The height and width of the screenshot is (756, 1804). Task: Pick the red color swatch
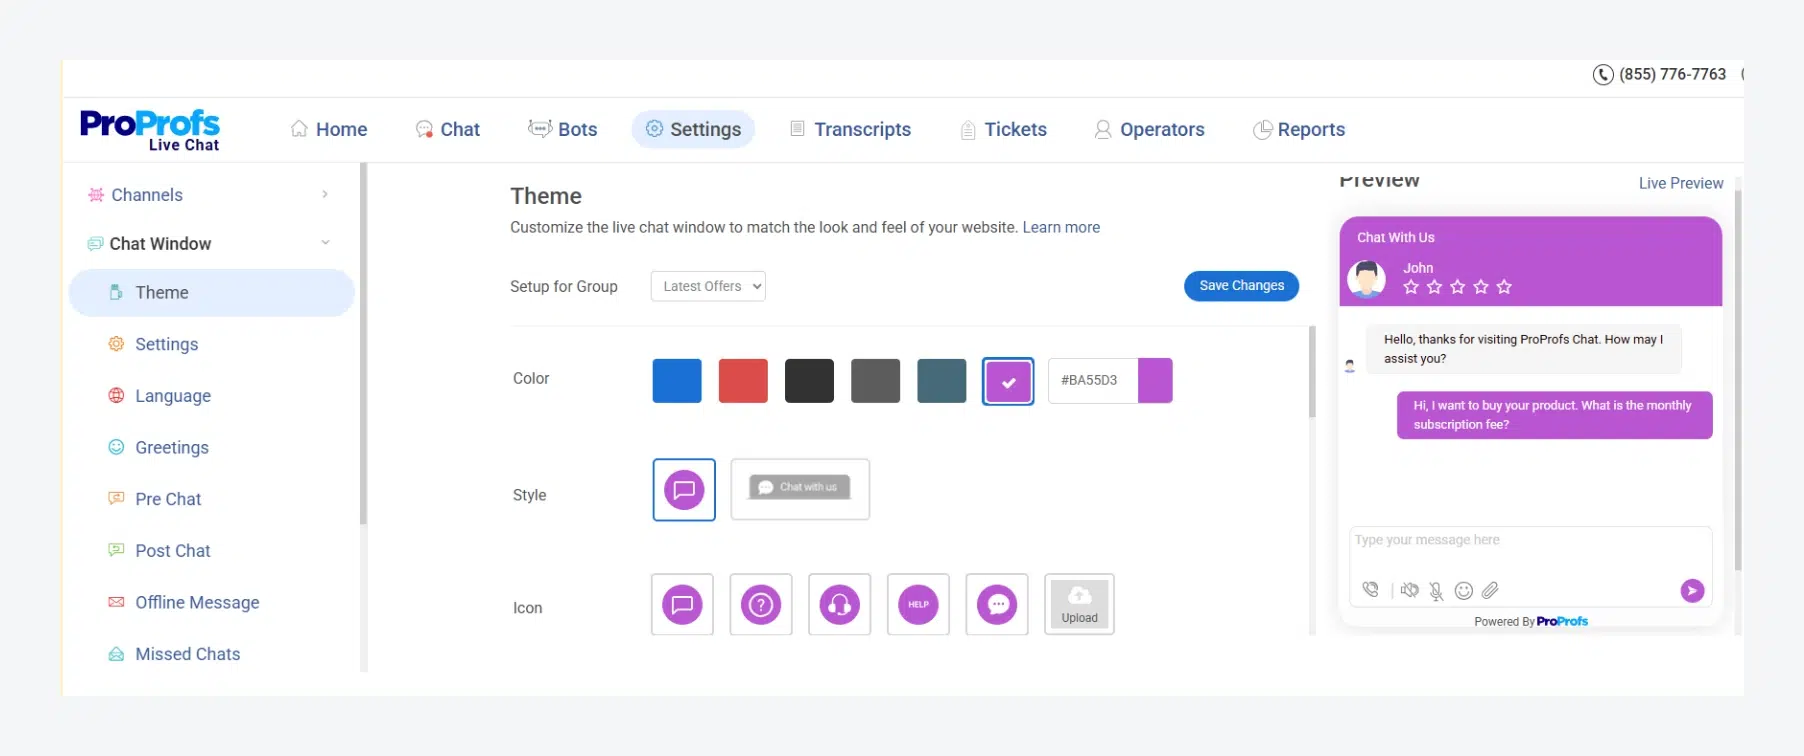[743, 381]
